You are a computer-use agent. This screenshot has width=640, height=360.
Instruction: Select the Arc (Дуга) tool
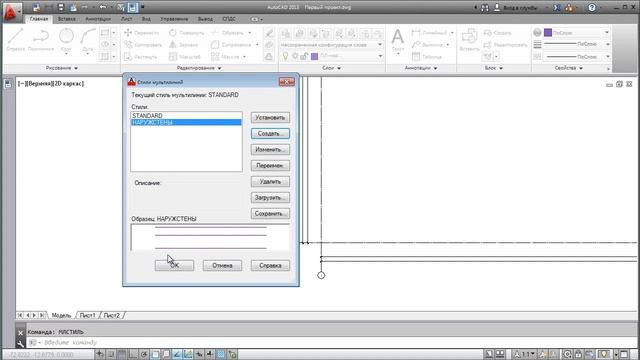pyautogui.click(x=88, y=41)
